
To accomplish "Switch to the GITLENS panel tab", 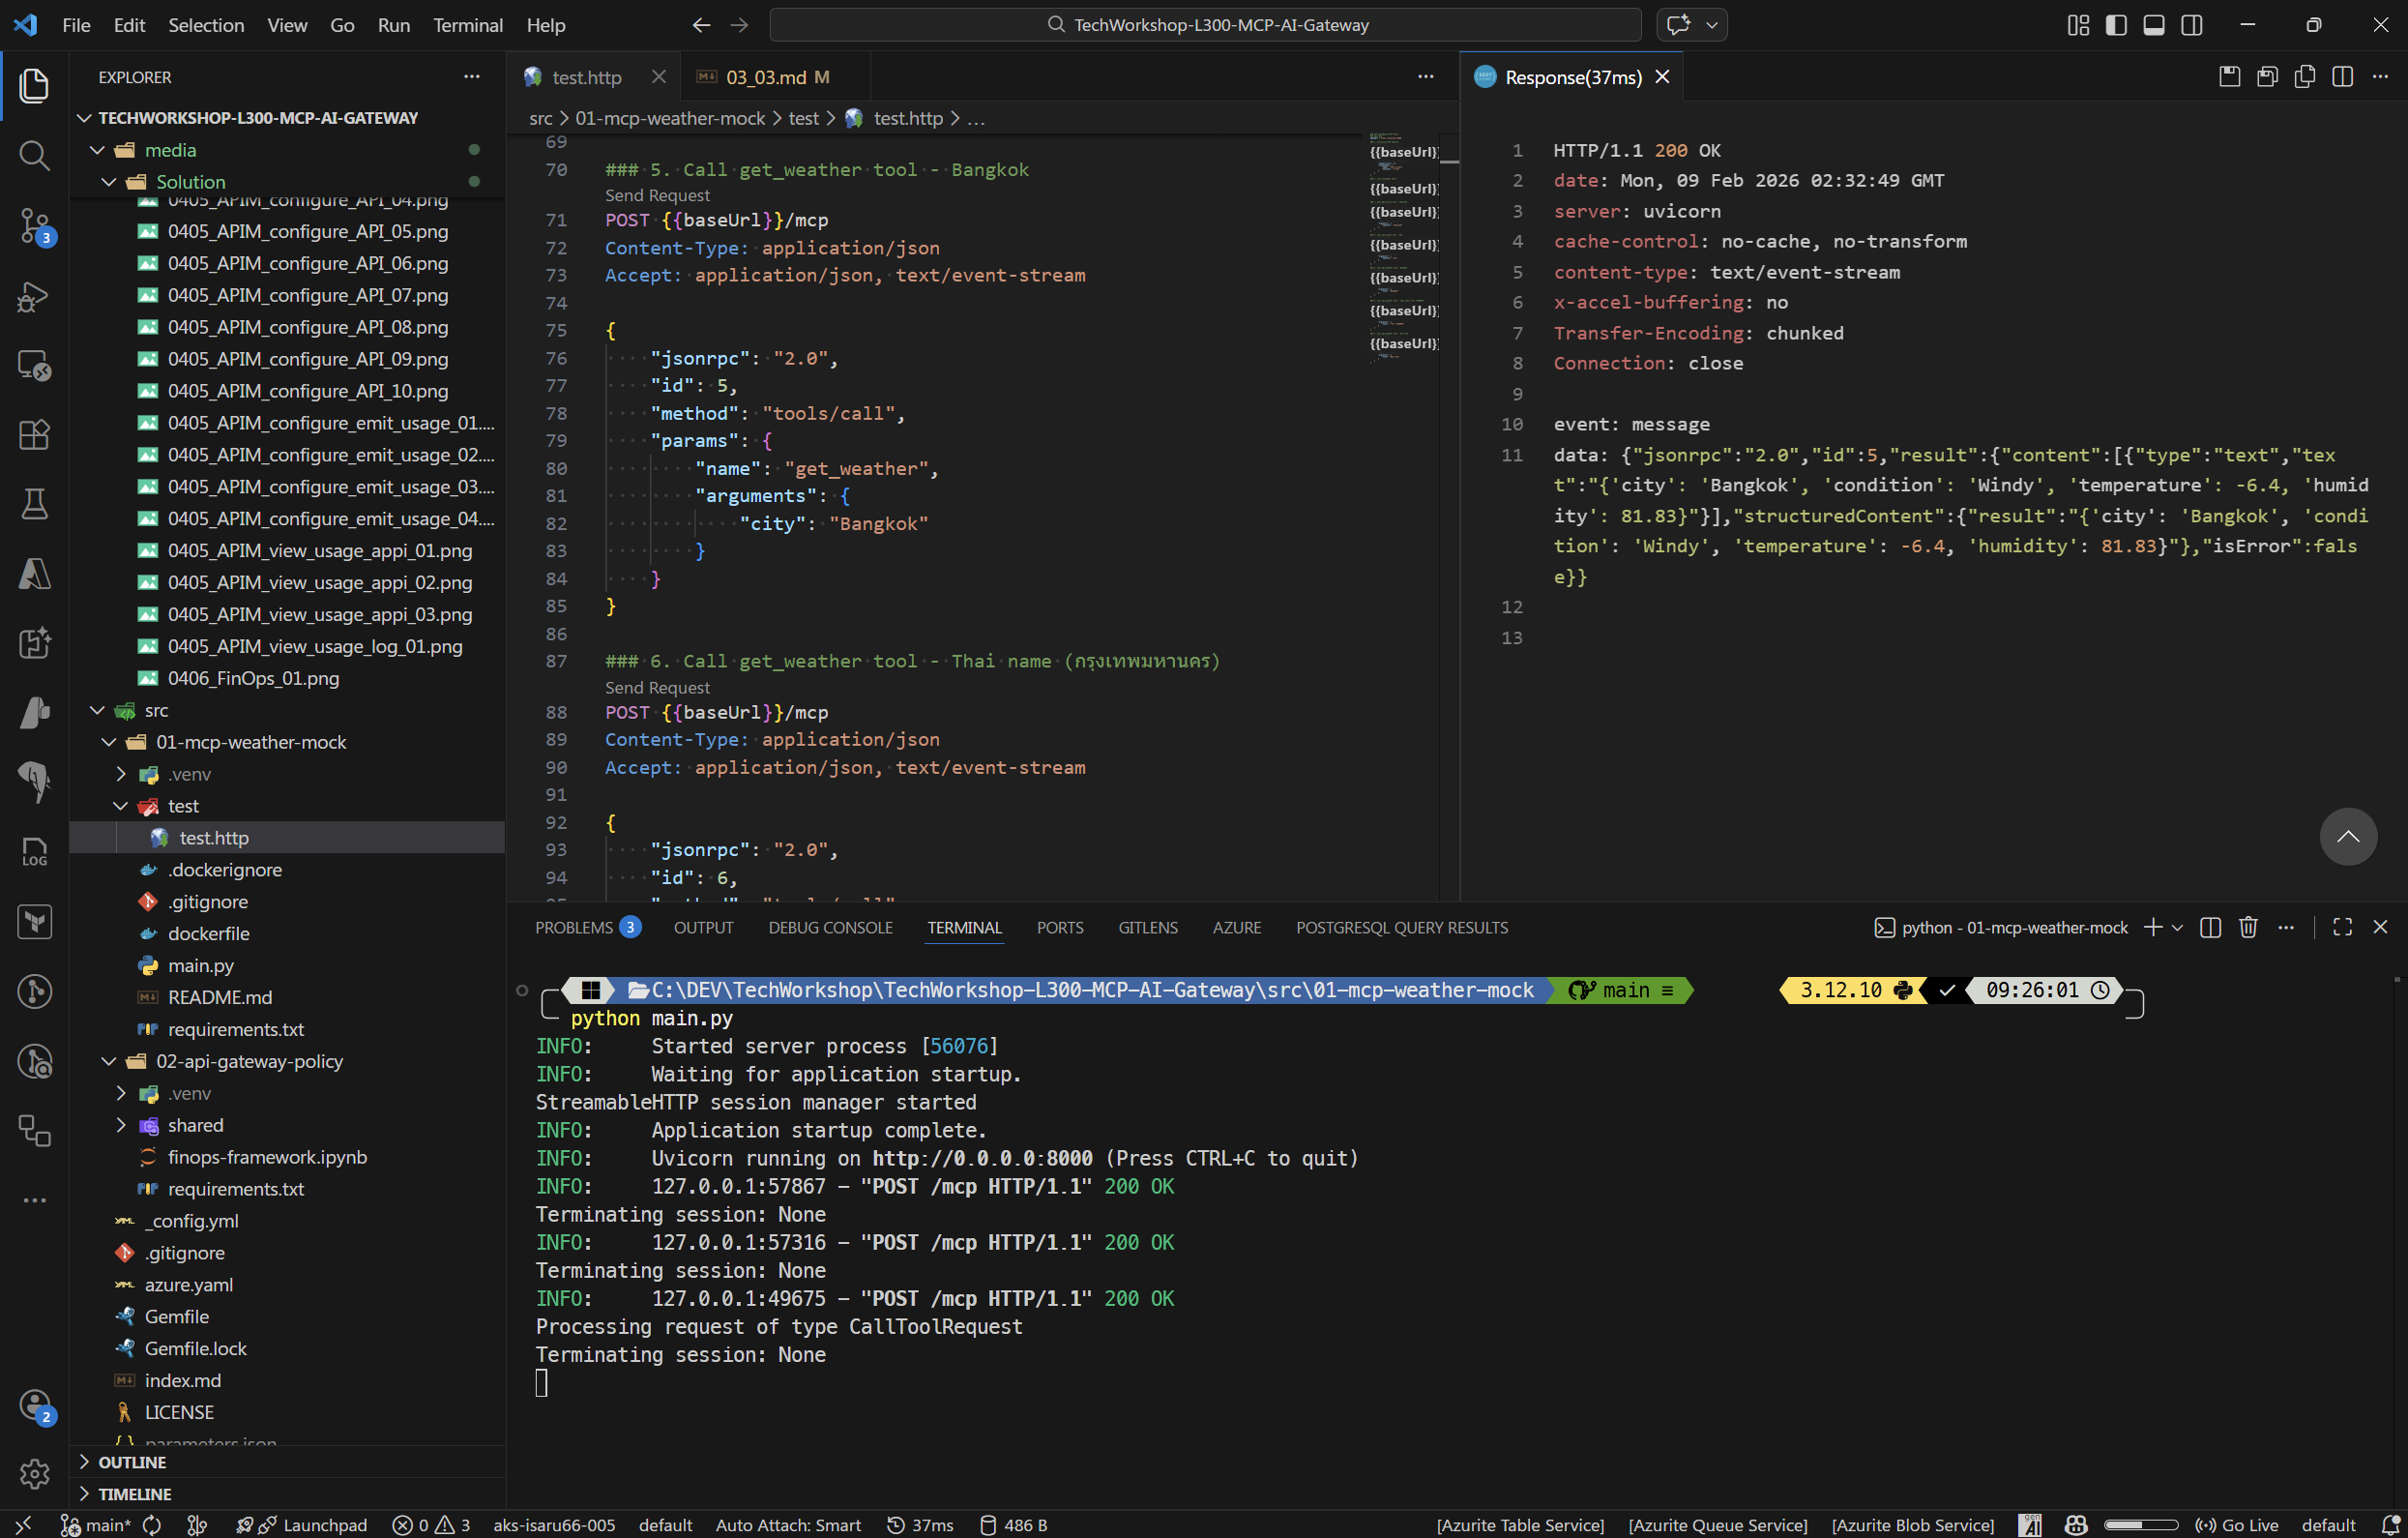I will click(x=1147, y=927).
